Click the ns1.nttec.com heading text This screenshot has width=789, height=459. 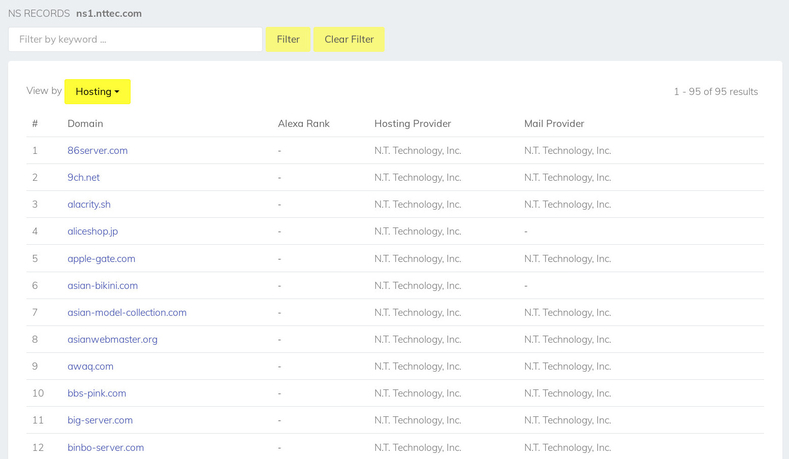109,14
